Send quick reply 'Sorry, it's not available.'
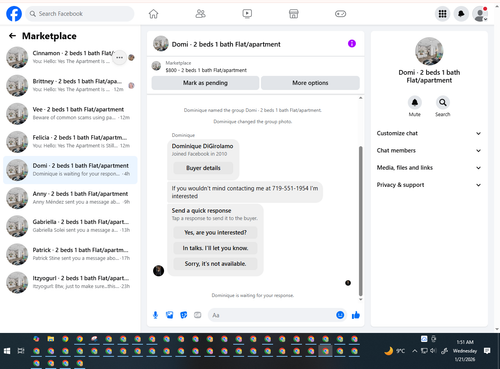Screen dimensions: 500x369 coord(215,264)
